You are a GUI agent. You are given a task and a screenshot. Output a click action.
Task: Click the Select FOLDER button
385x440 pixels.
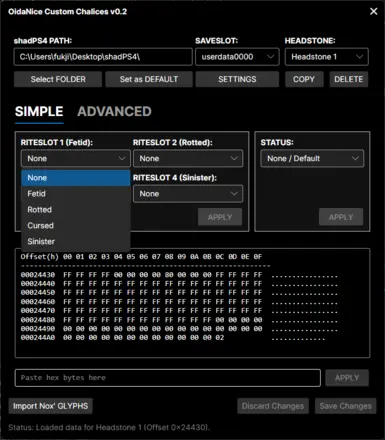pyautogui.click(x=58, y=79)
